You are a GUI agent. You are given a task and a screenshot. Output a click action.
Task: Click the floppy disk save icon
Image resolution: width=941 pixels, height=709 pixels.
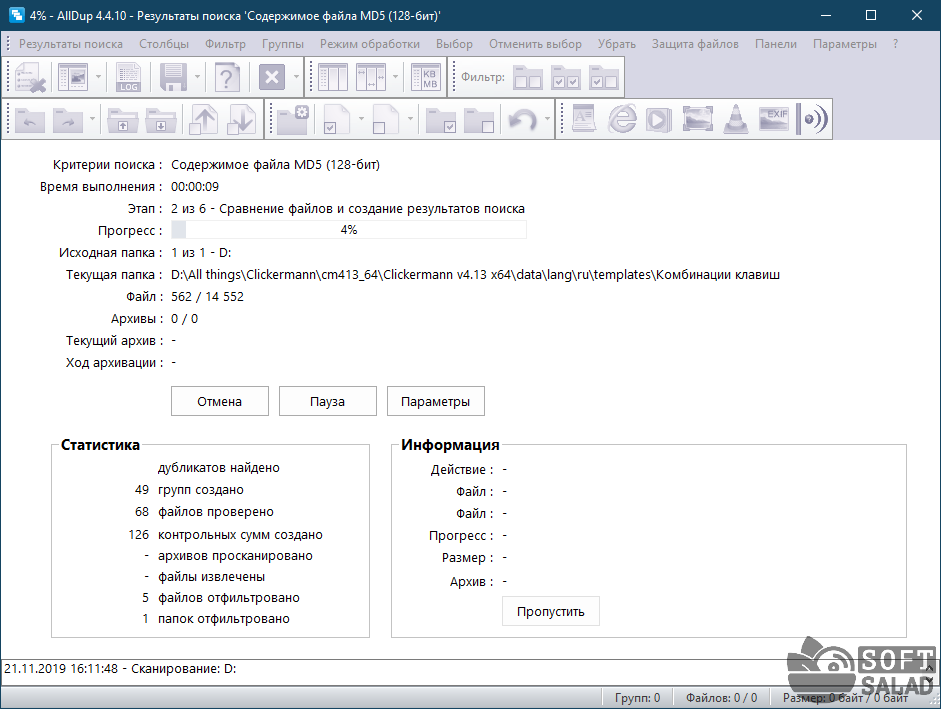click(174, 78)
